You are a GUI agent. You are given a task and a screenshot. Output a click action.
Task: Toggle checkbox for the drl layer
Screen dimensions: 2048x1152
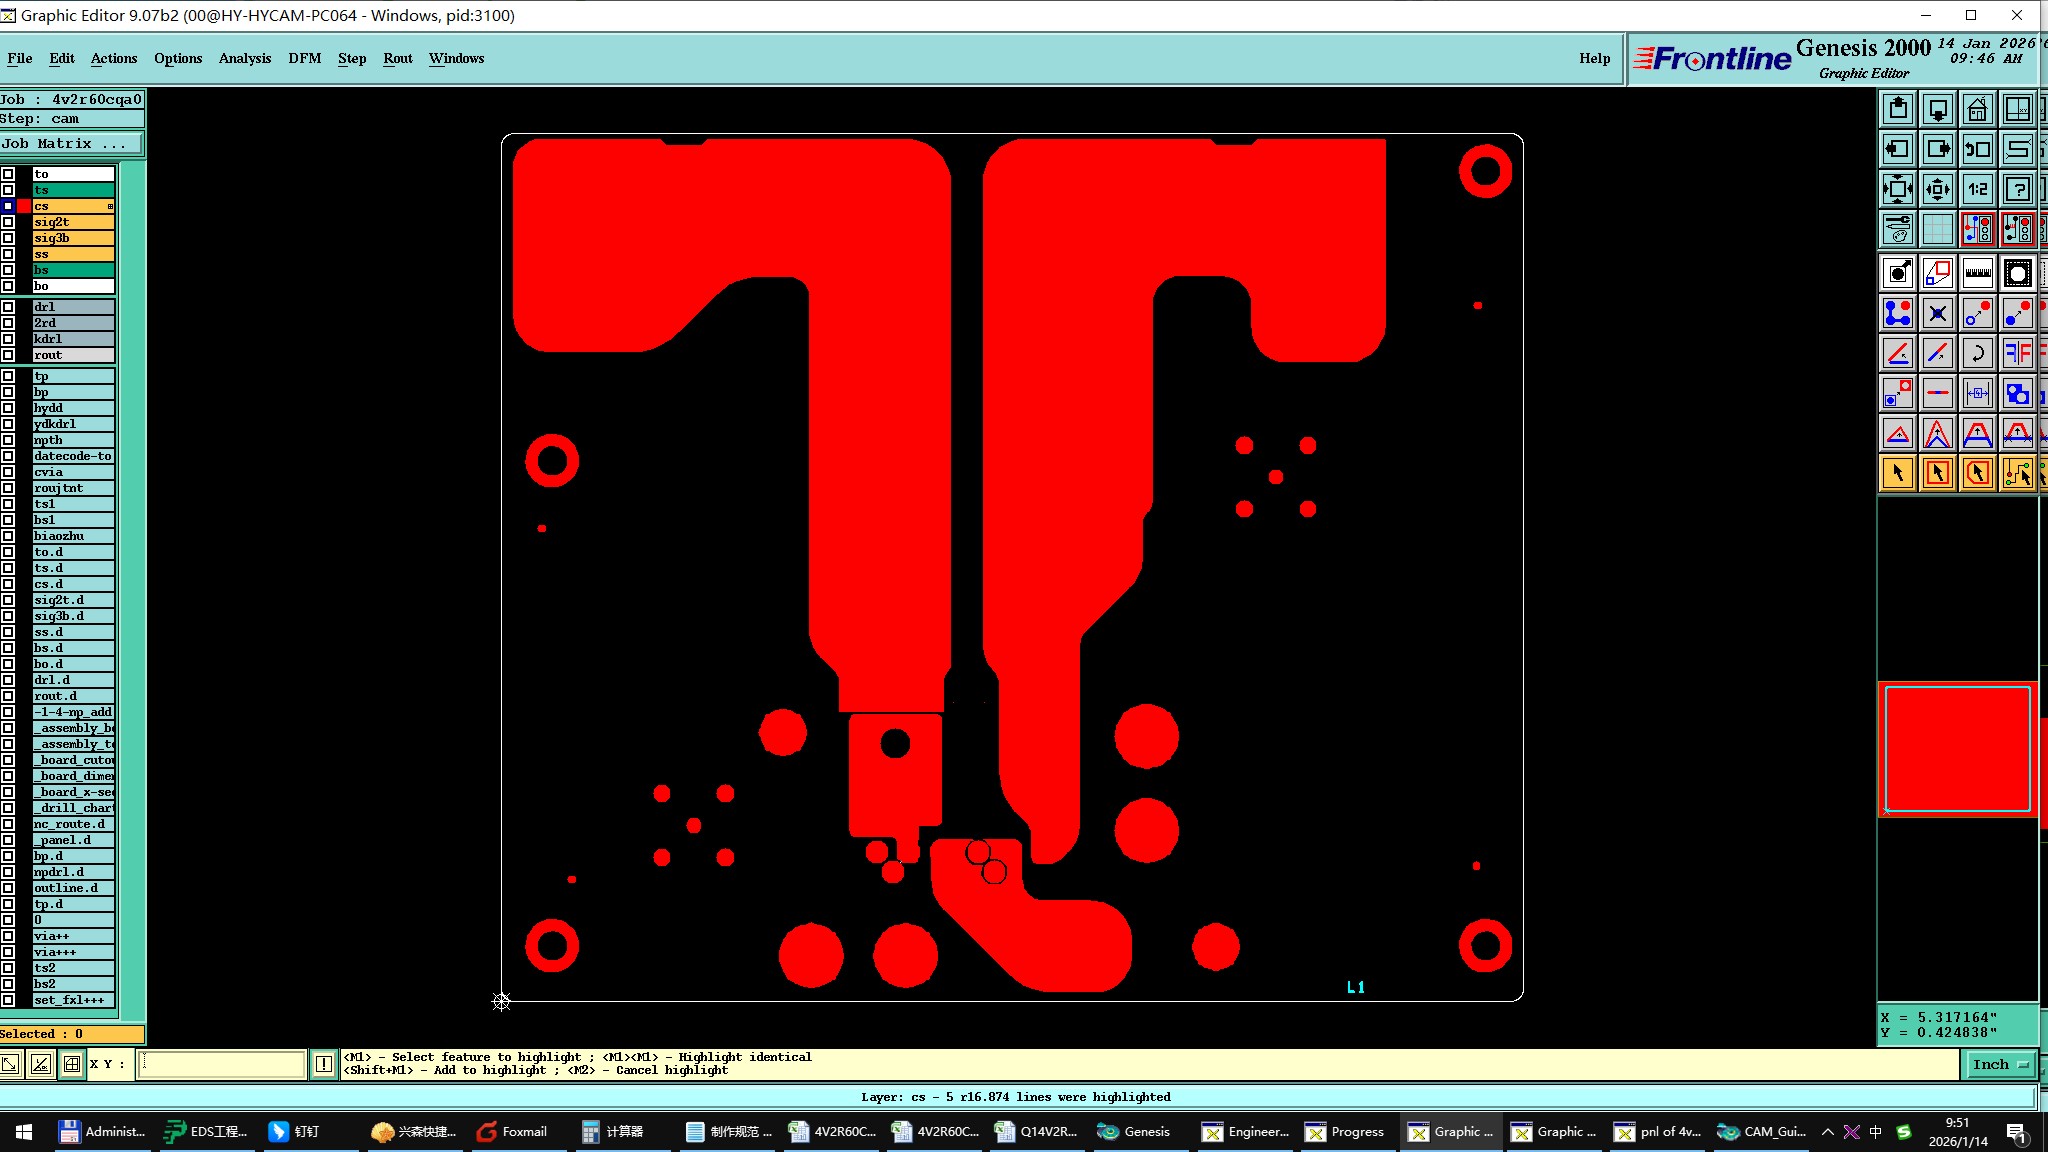8,307
